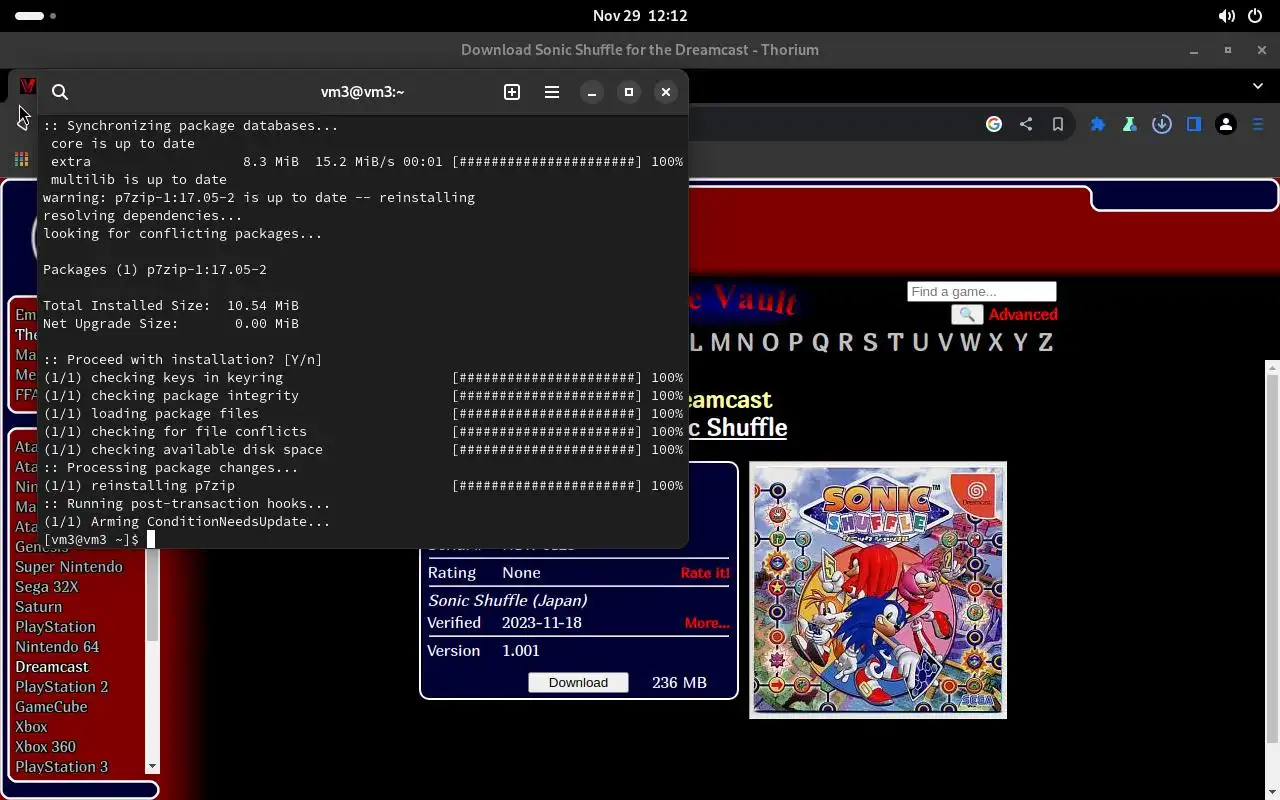Browse games starting with letter U
The width and height of the screenshot is (1280, 800).
coord(919,343)
